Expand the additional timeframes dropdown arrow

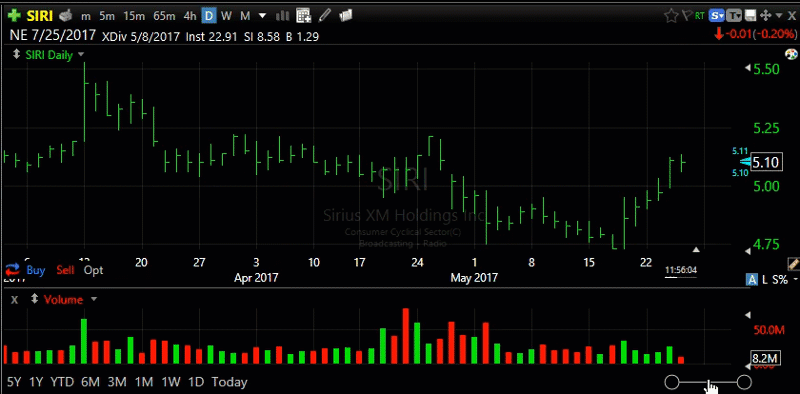tap(262, 16)
